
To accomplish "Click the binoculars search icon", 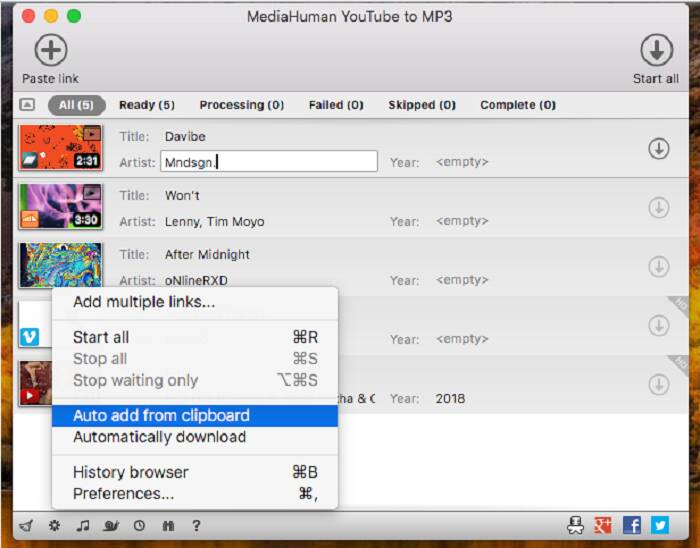I will [168, 526].
